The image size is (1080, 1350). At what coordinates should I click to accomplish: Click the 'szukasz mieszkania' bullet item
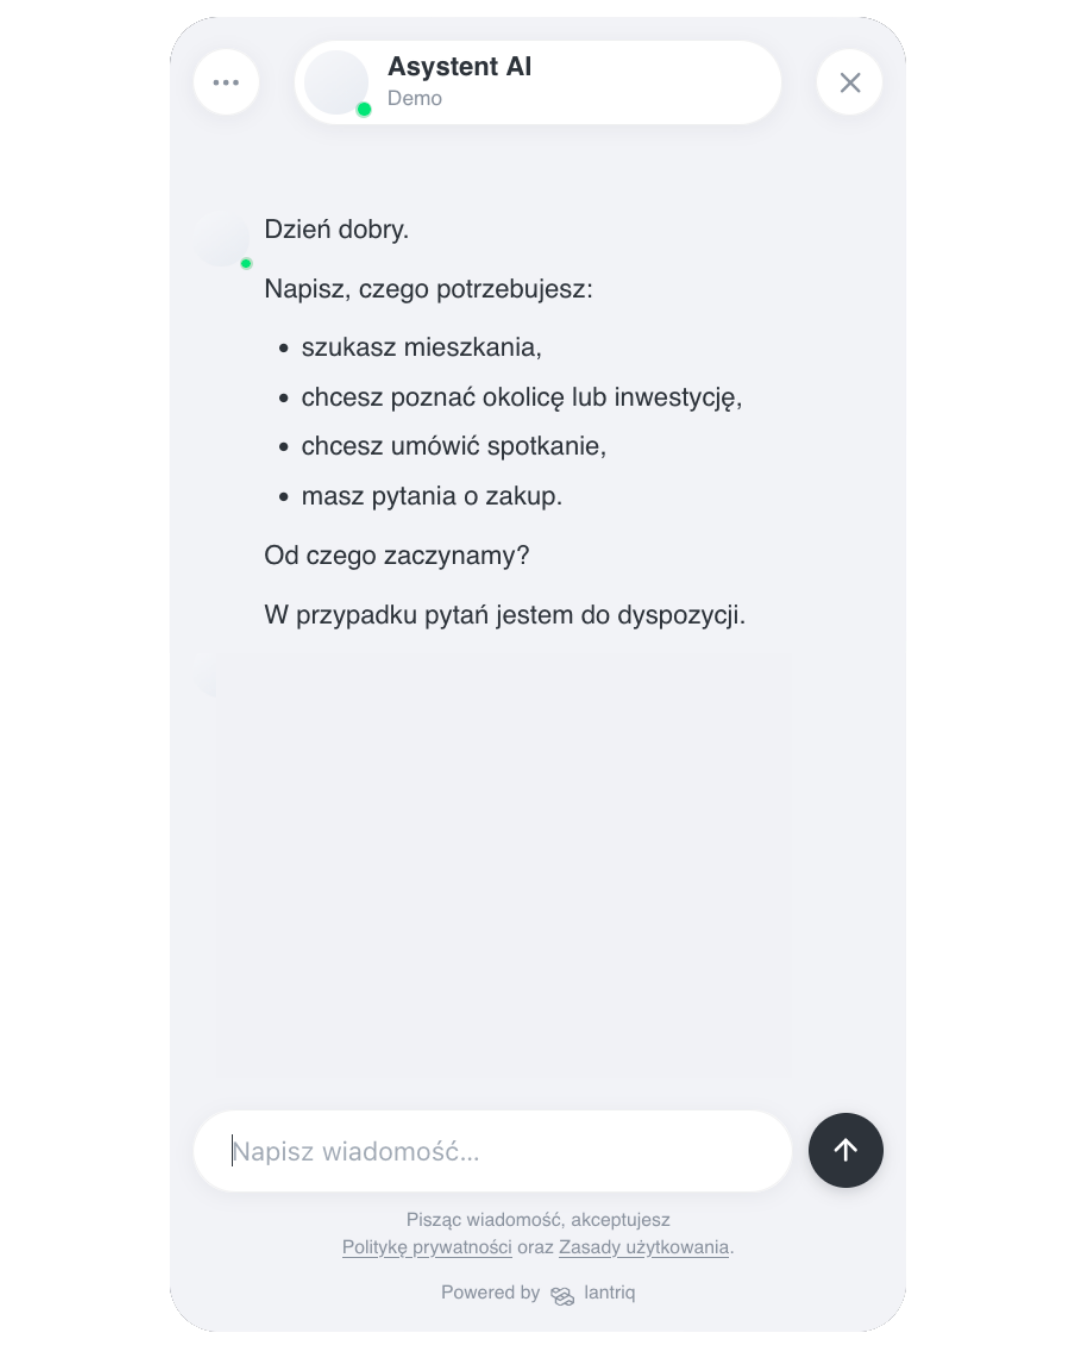(x=421, y=347)
